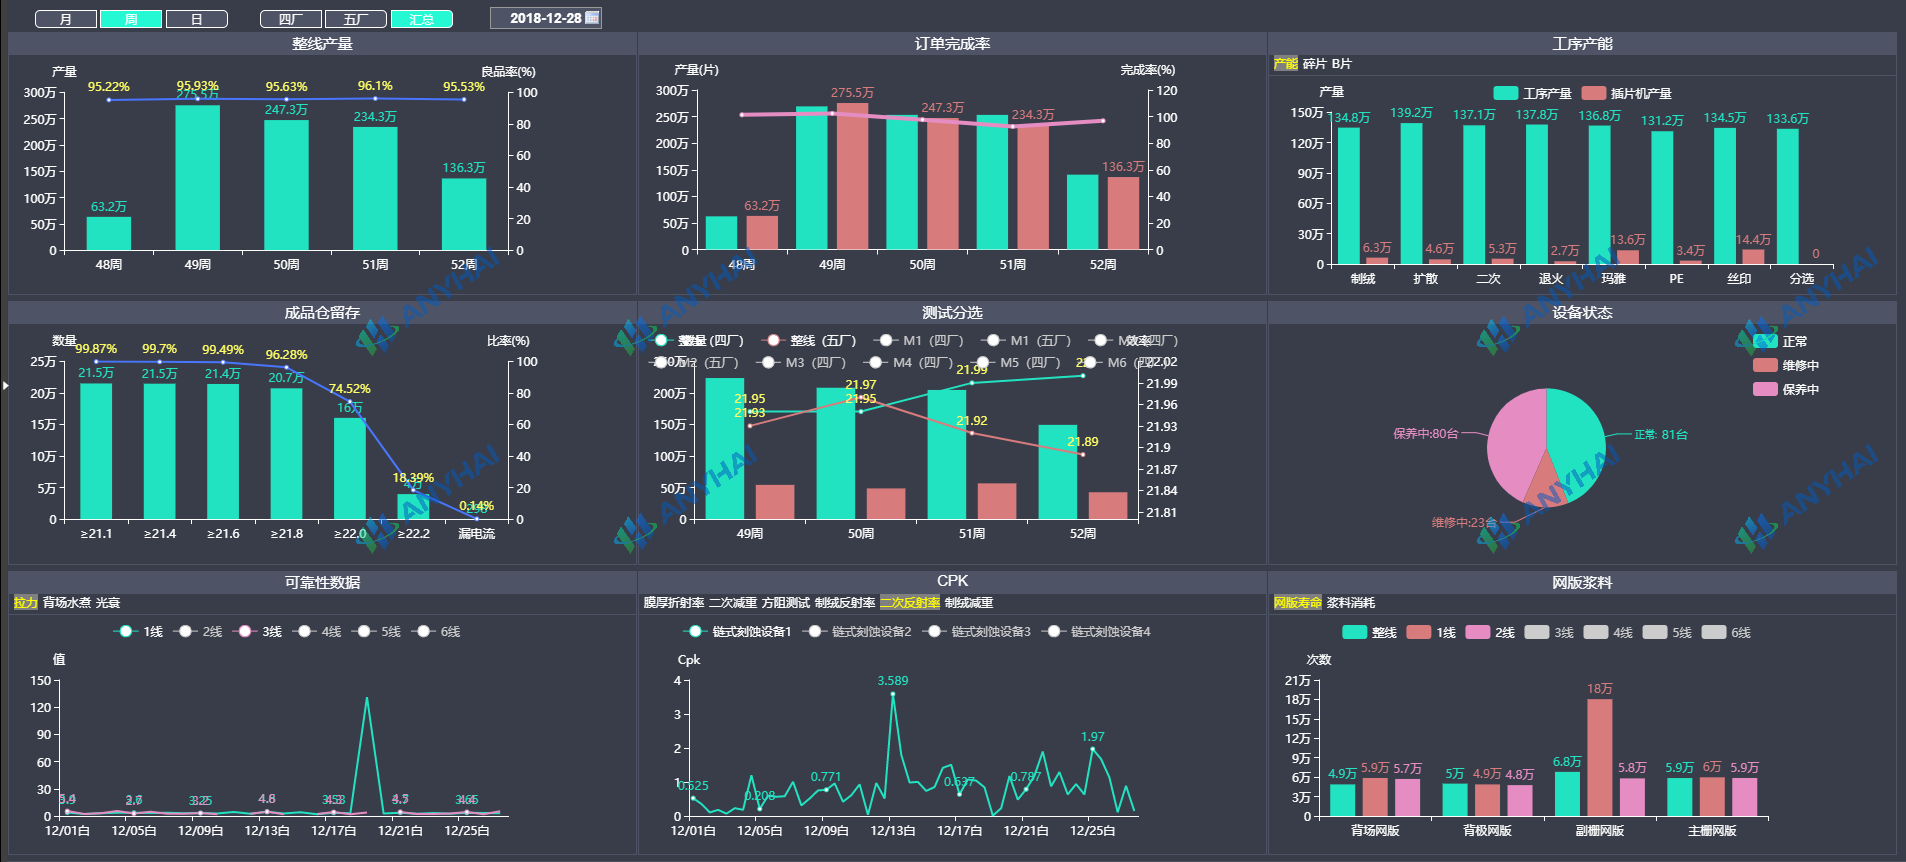Switch time range to 月
This screenshot has height=862, width=1906.
coord(66,19)
